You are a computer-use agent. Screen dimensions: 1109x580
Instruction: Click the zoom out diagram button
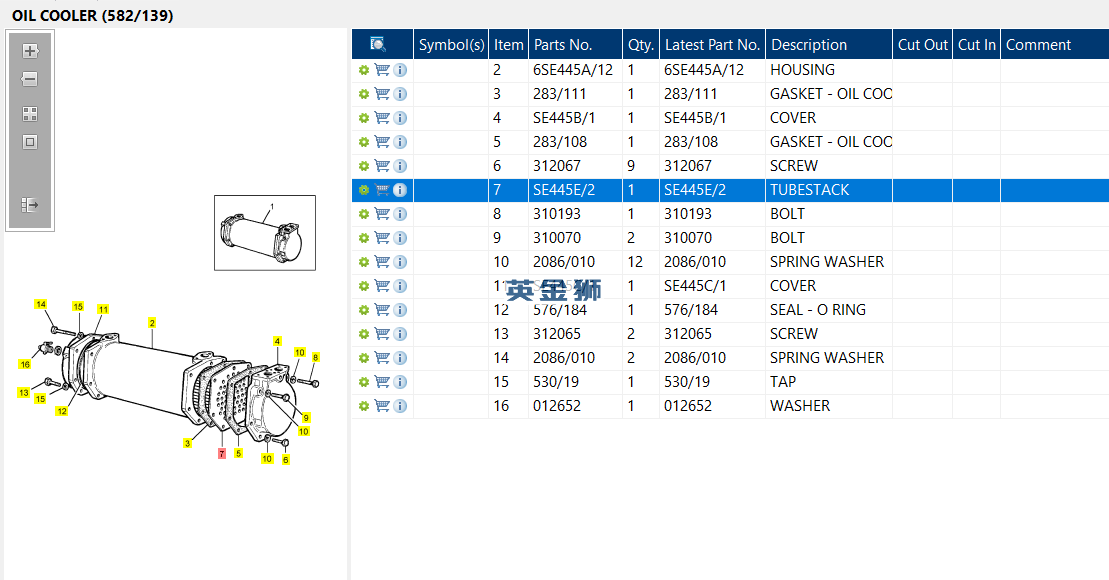pos(30,79)
